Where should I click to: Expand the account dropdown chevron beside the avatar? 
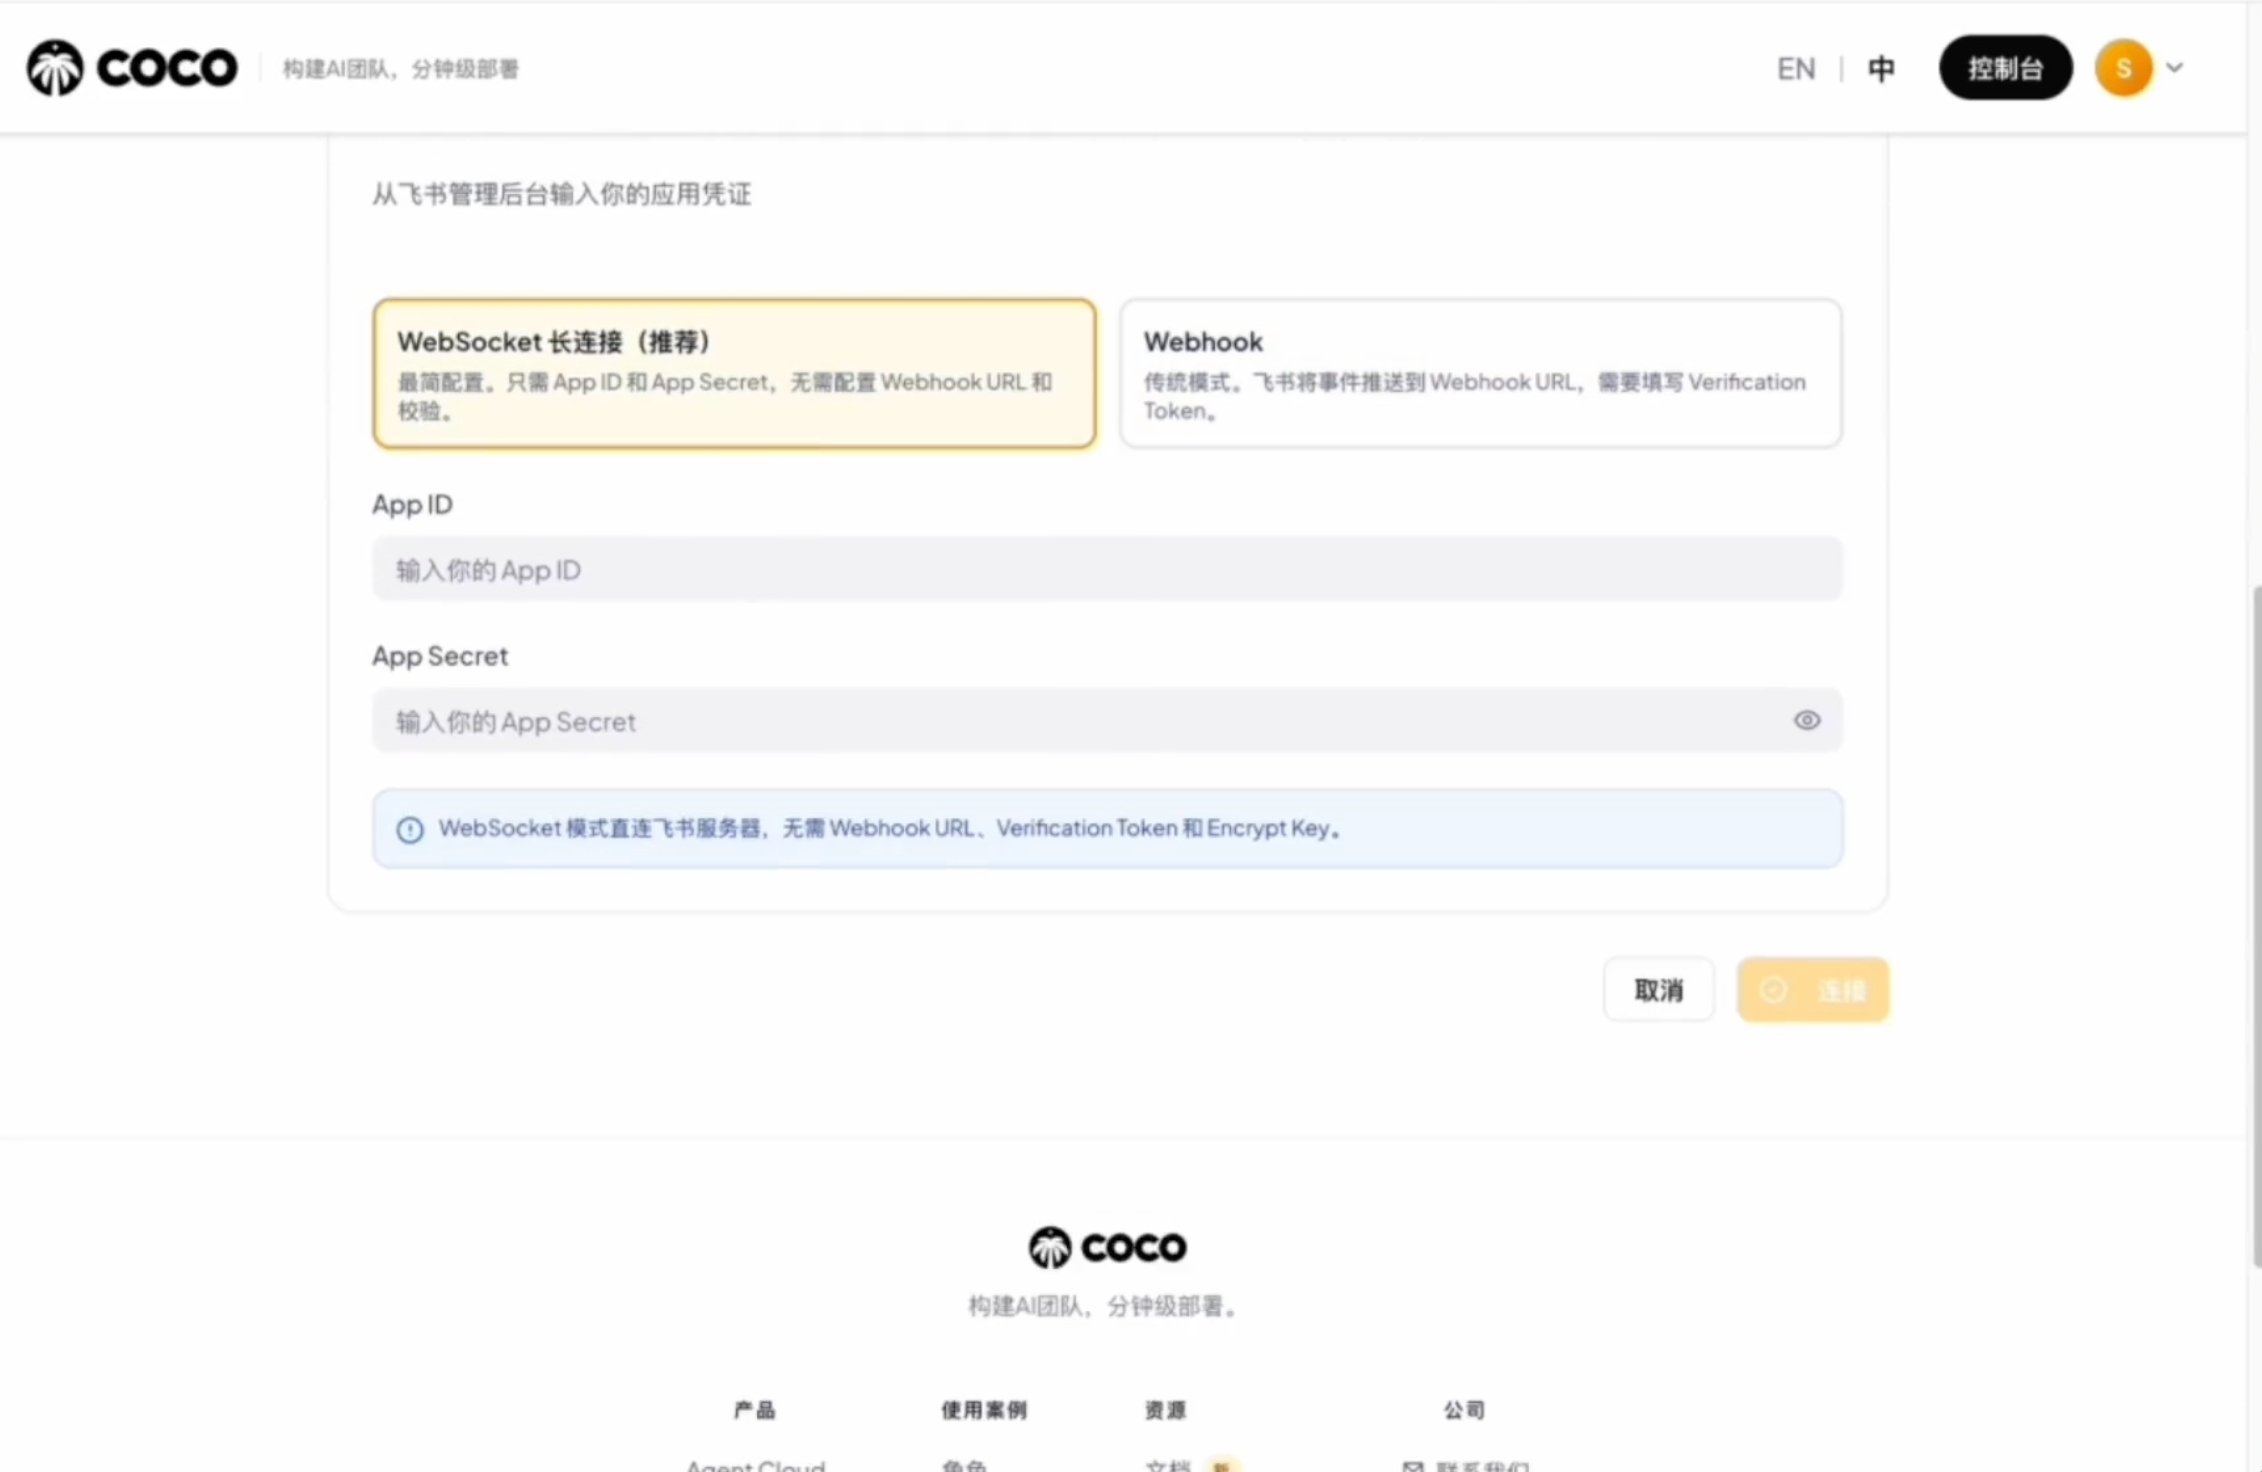2175,67
